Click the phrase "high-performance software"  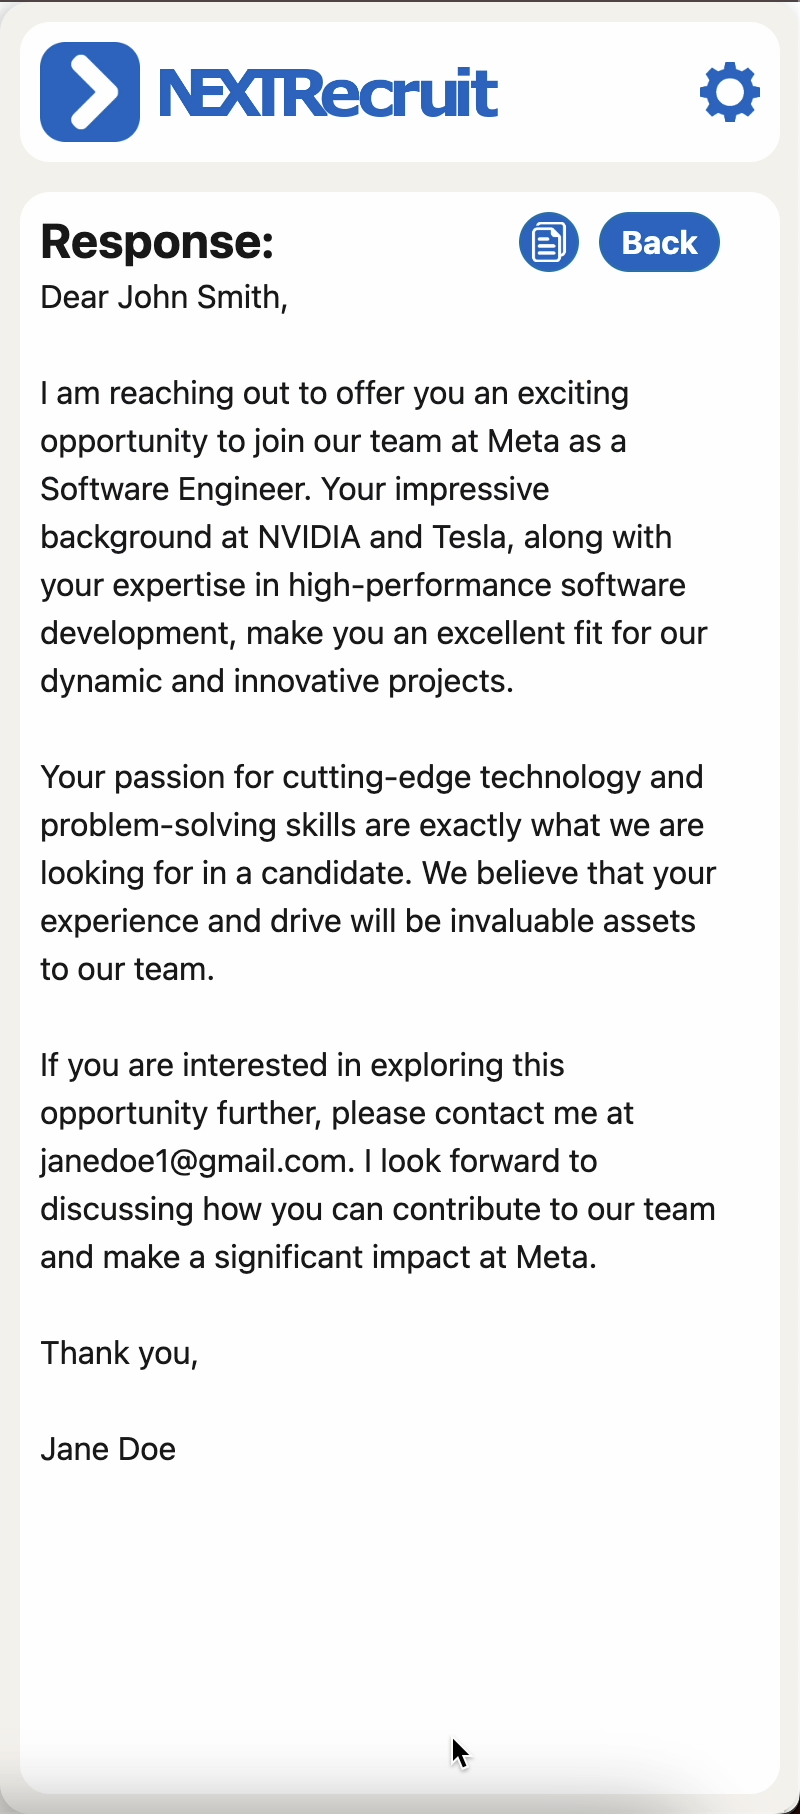pos(487,585)
